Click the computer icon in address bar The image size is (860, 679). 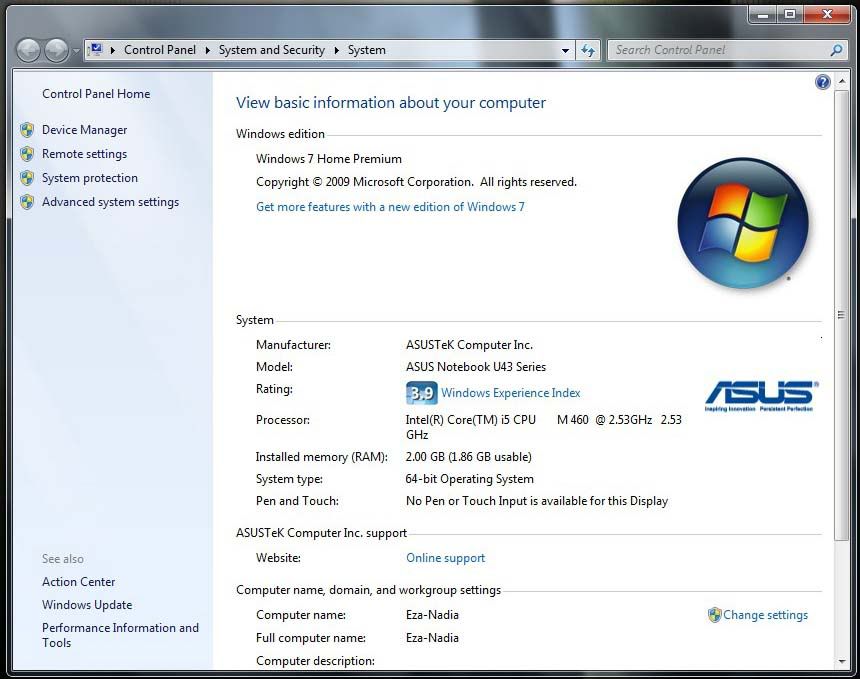pos(95,50)
